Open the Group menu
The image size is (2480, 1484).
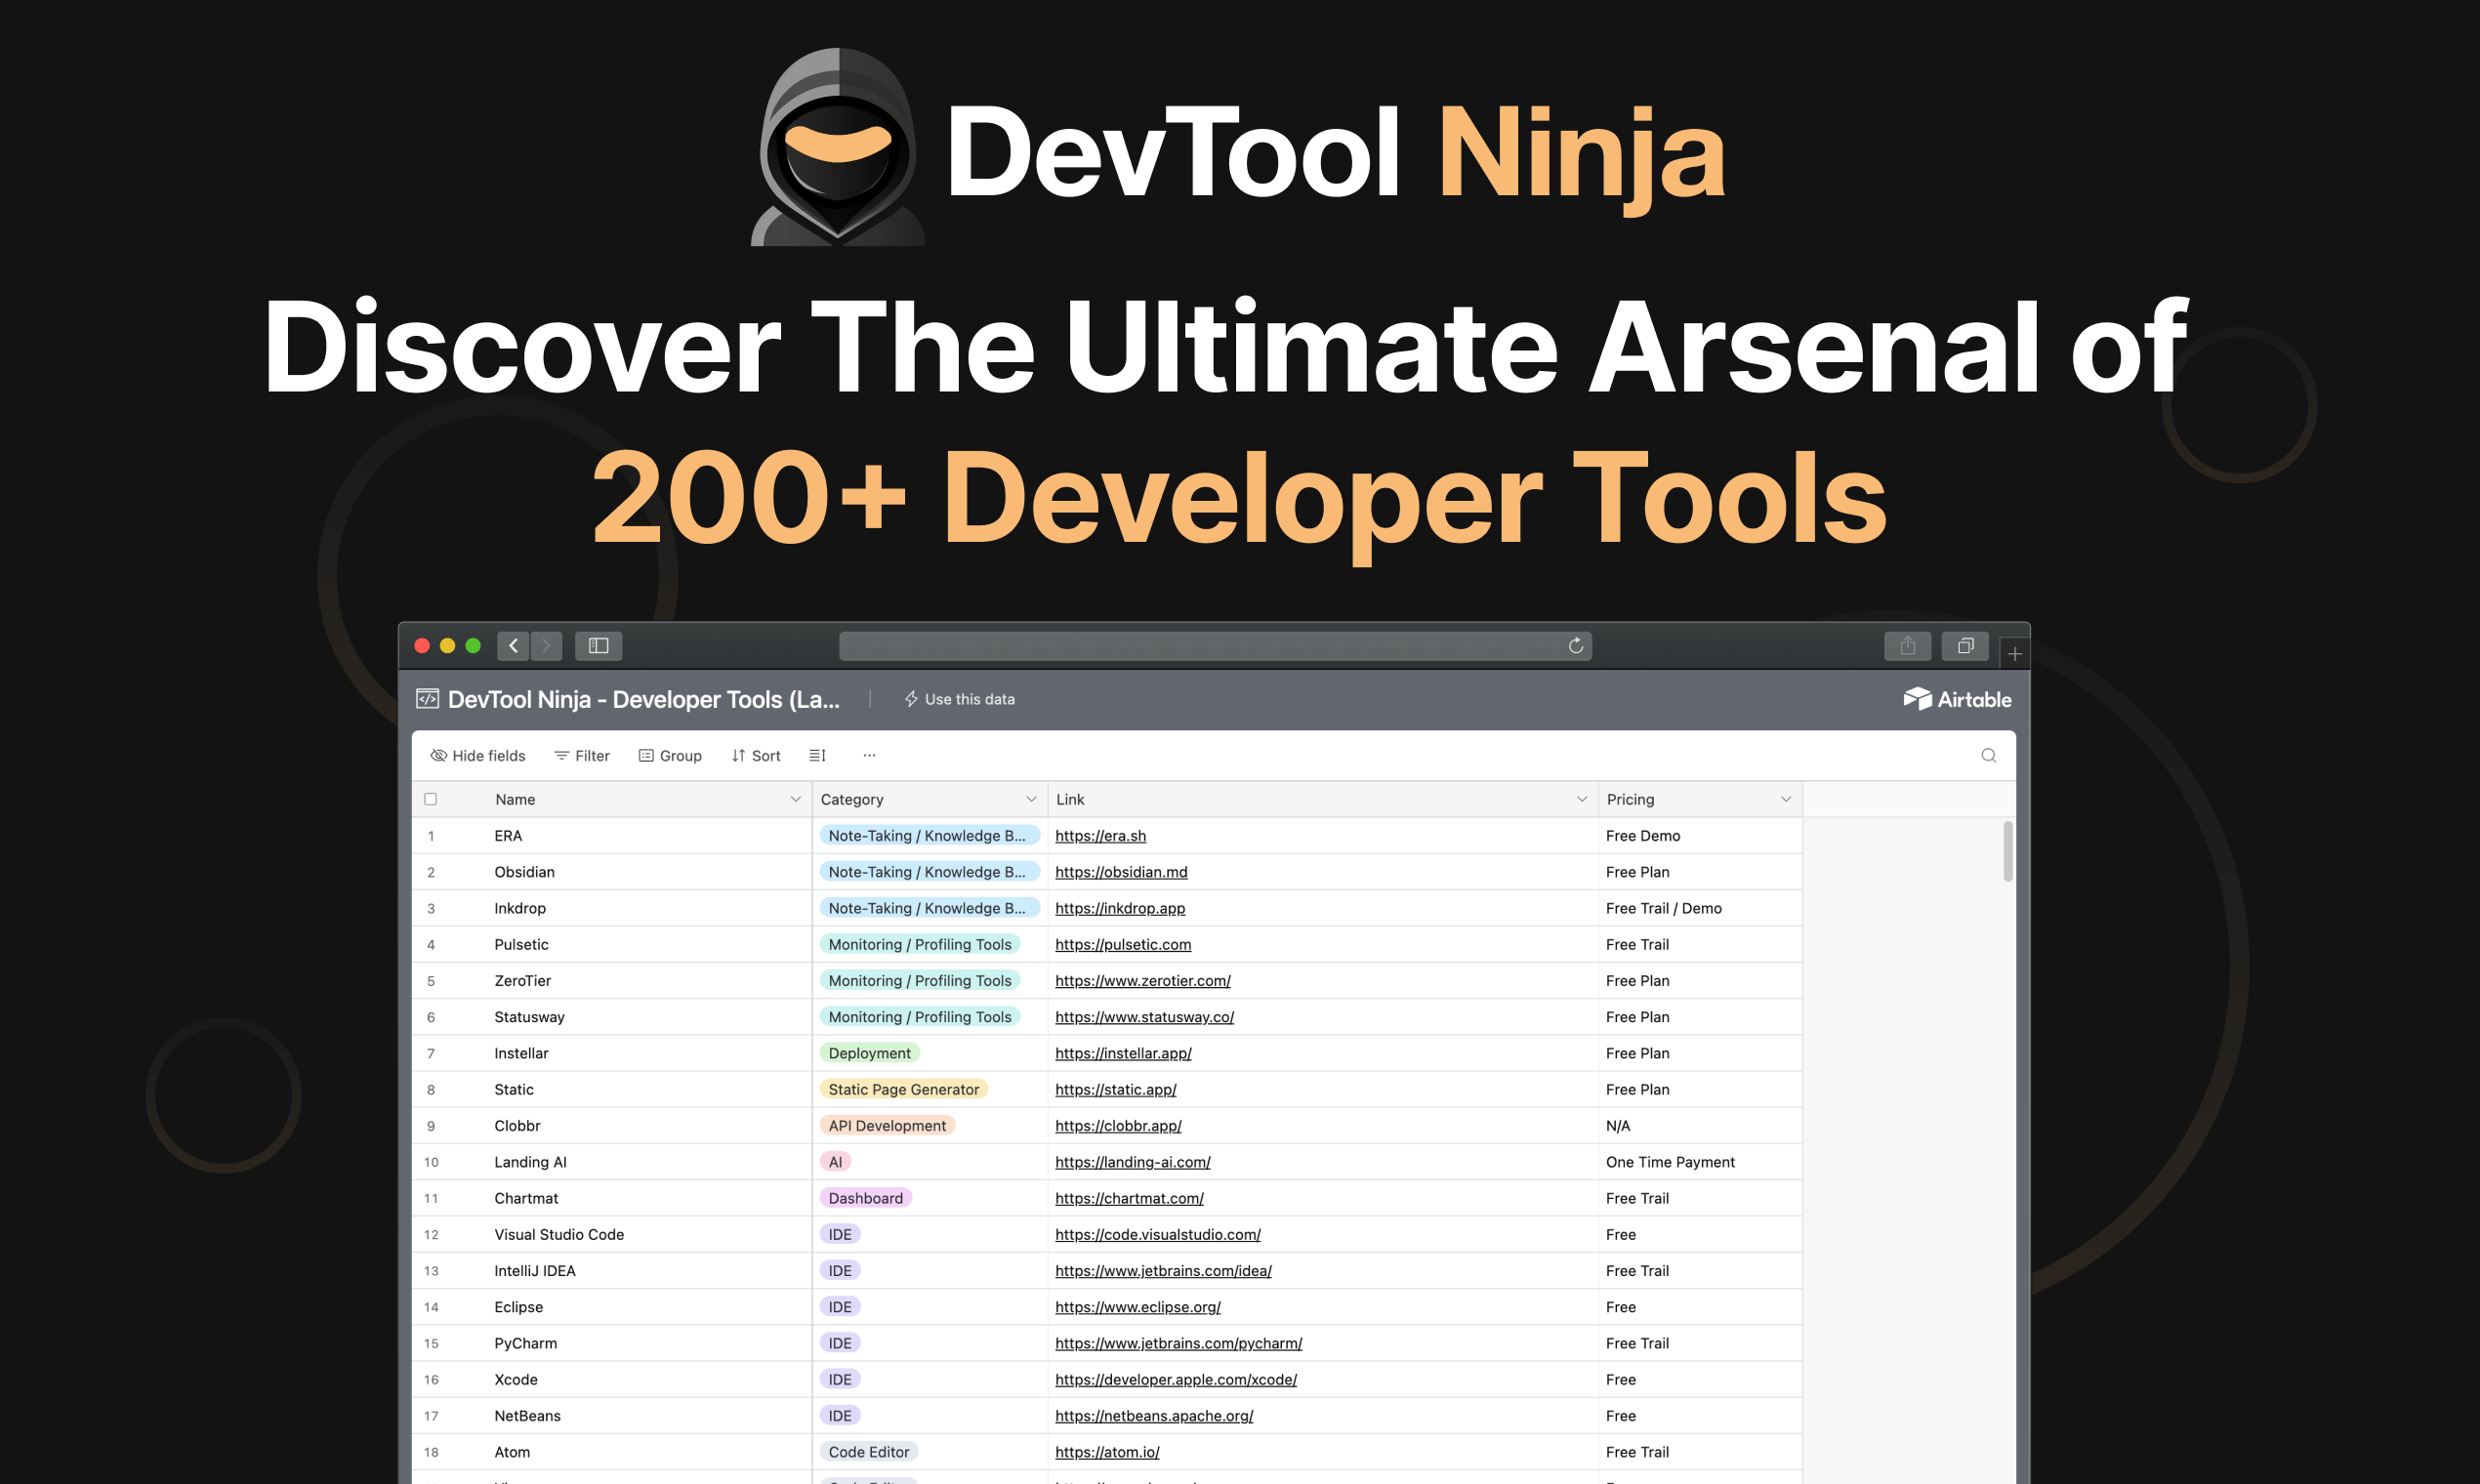click(x=670, y=755)
